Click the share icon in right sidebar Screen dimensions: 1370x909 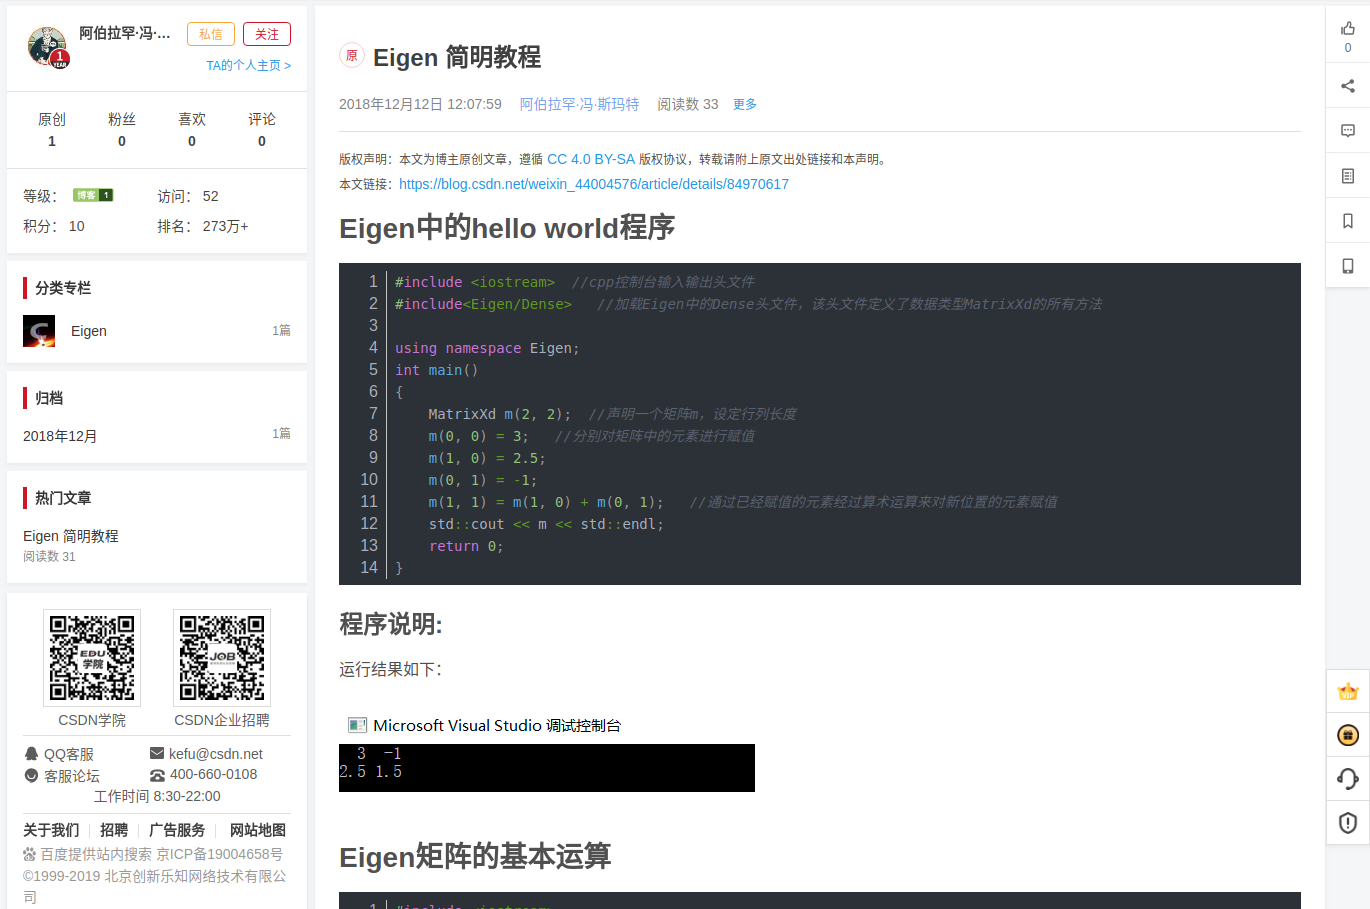(x=1348, y=86)
